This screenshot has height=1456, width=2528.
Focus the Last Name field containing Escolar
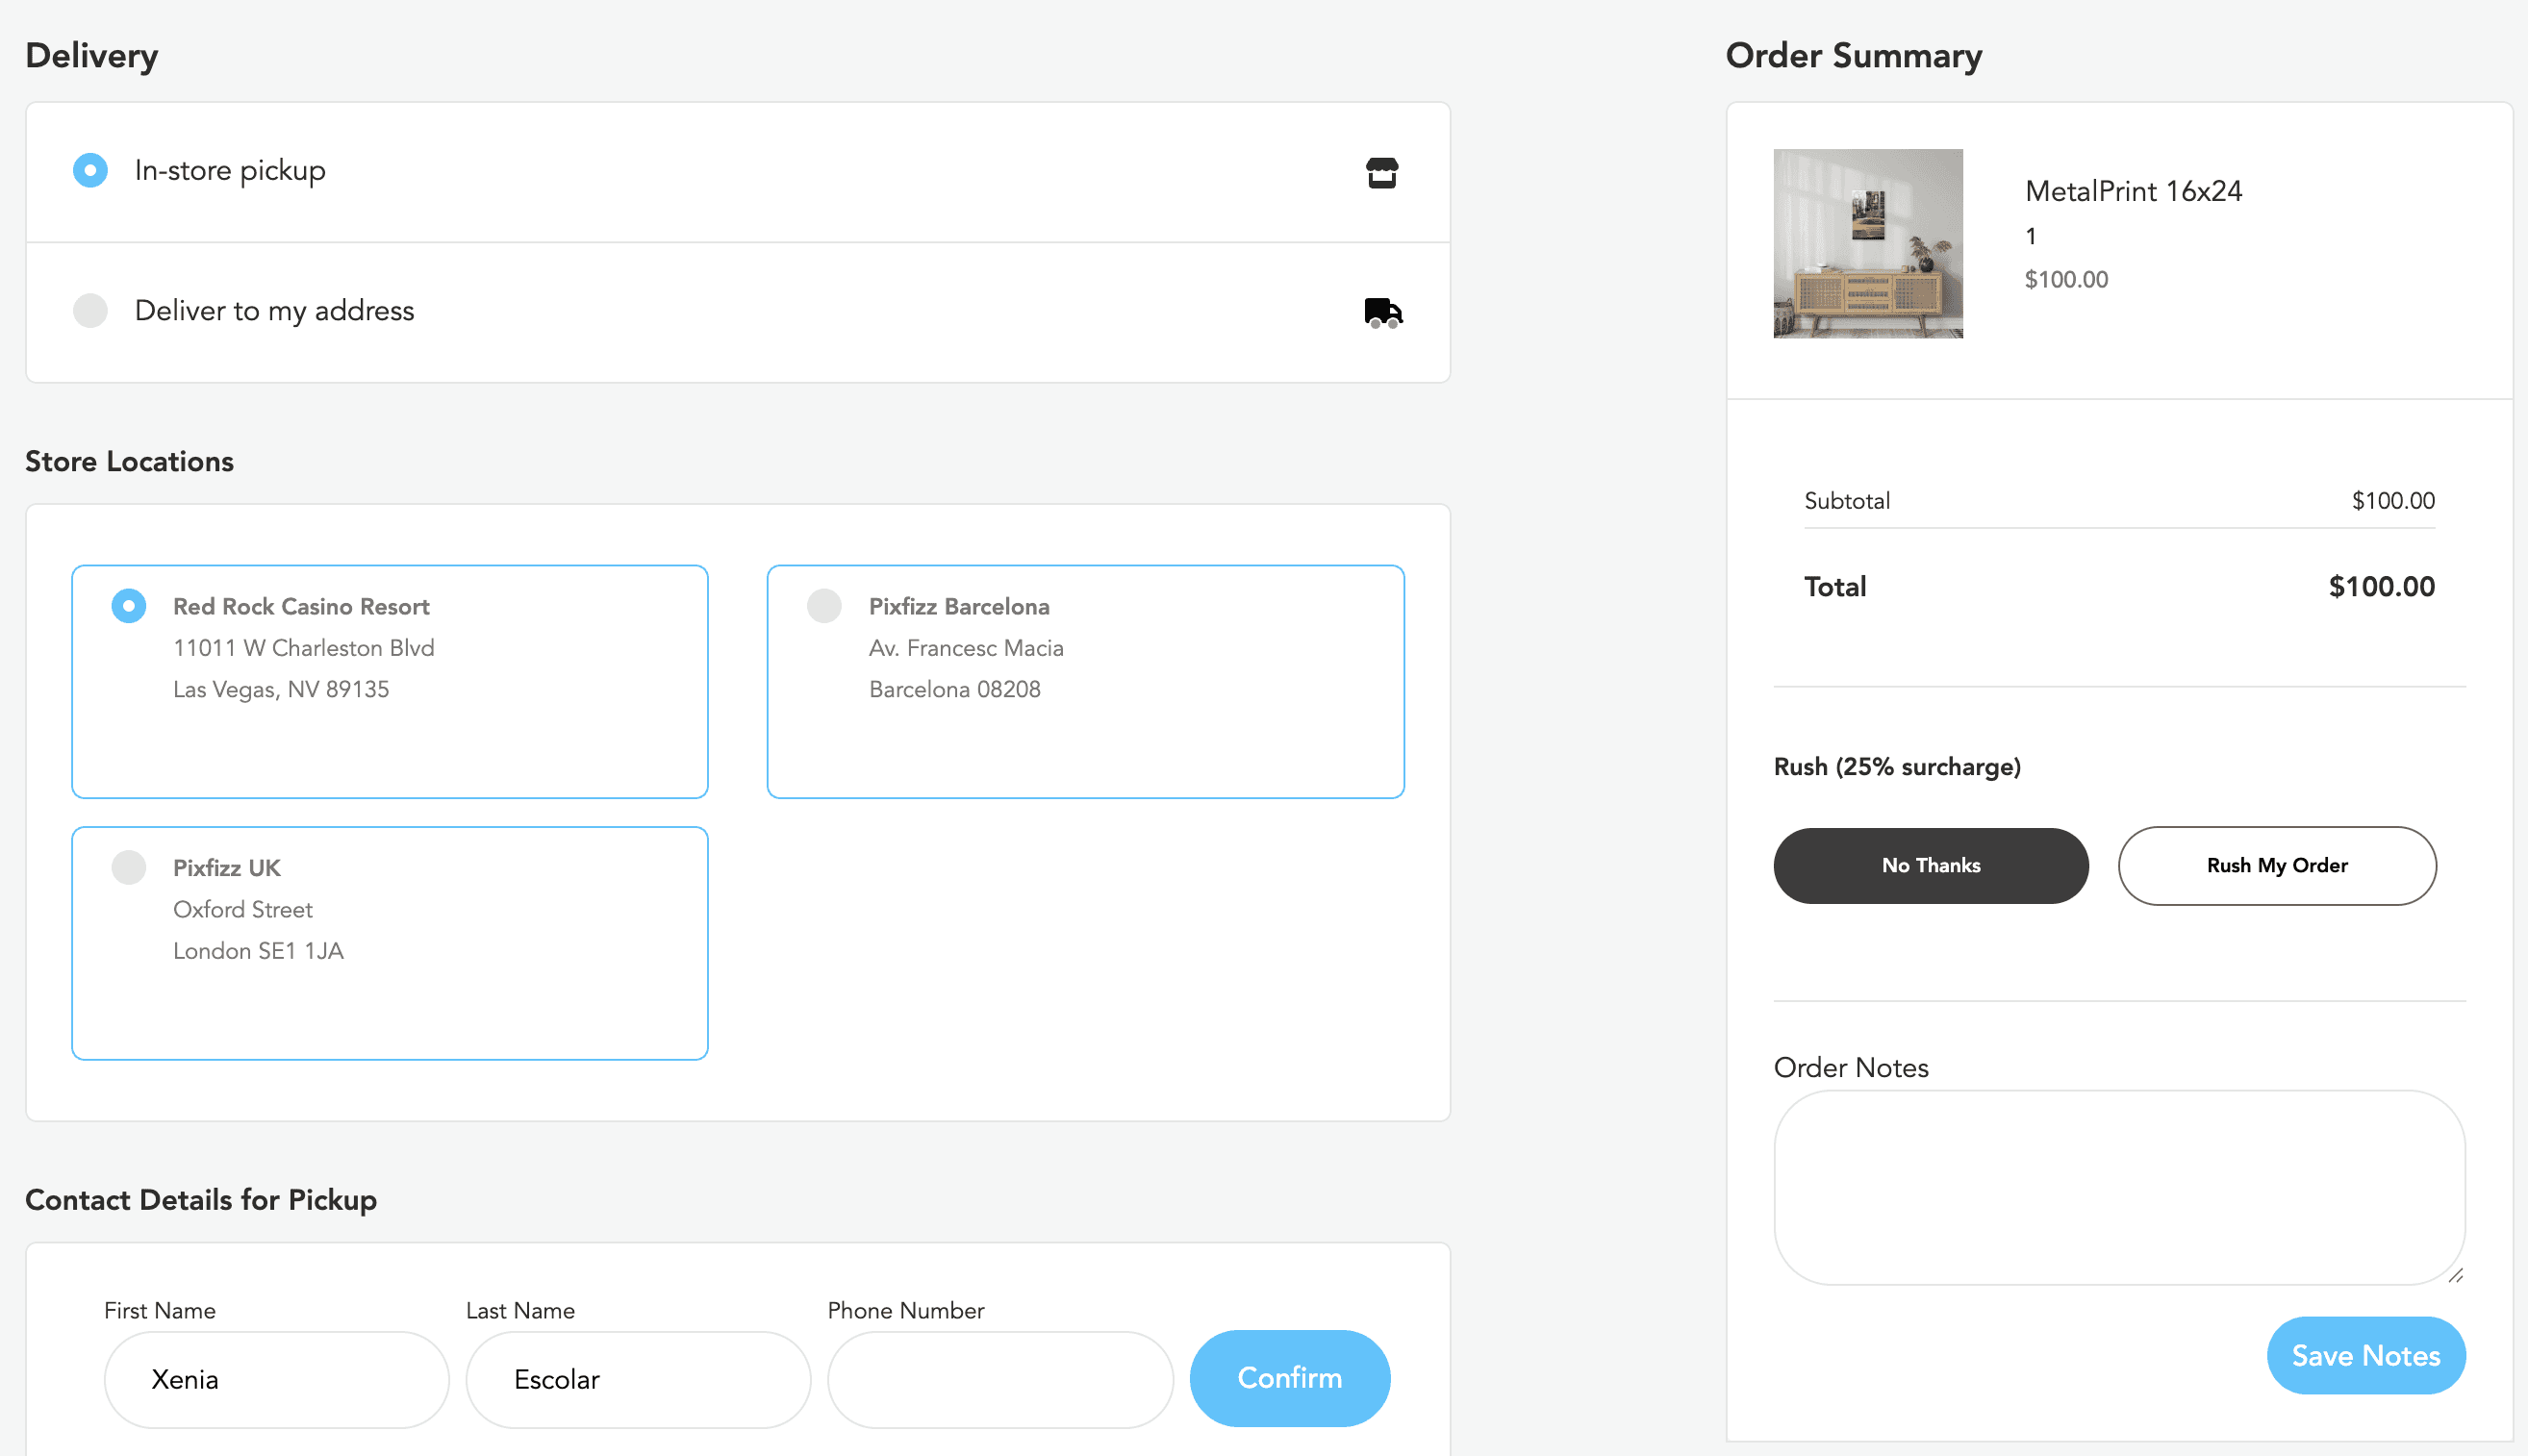638,1379
